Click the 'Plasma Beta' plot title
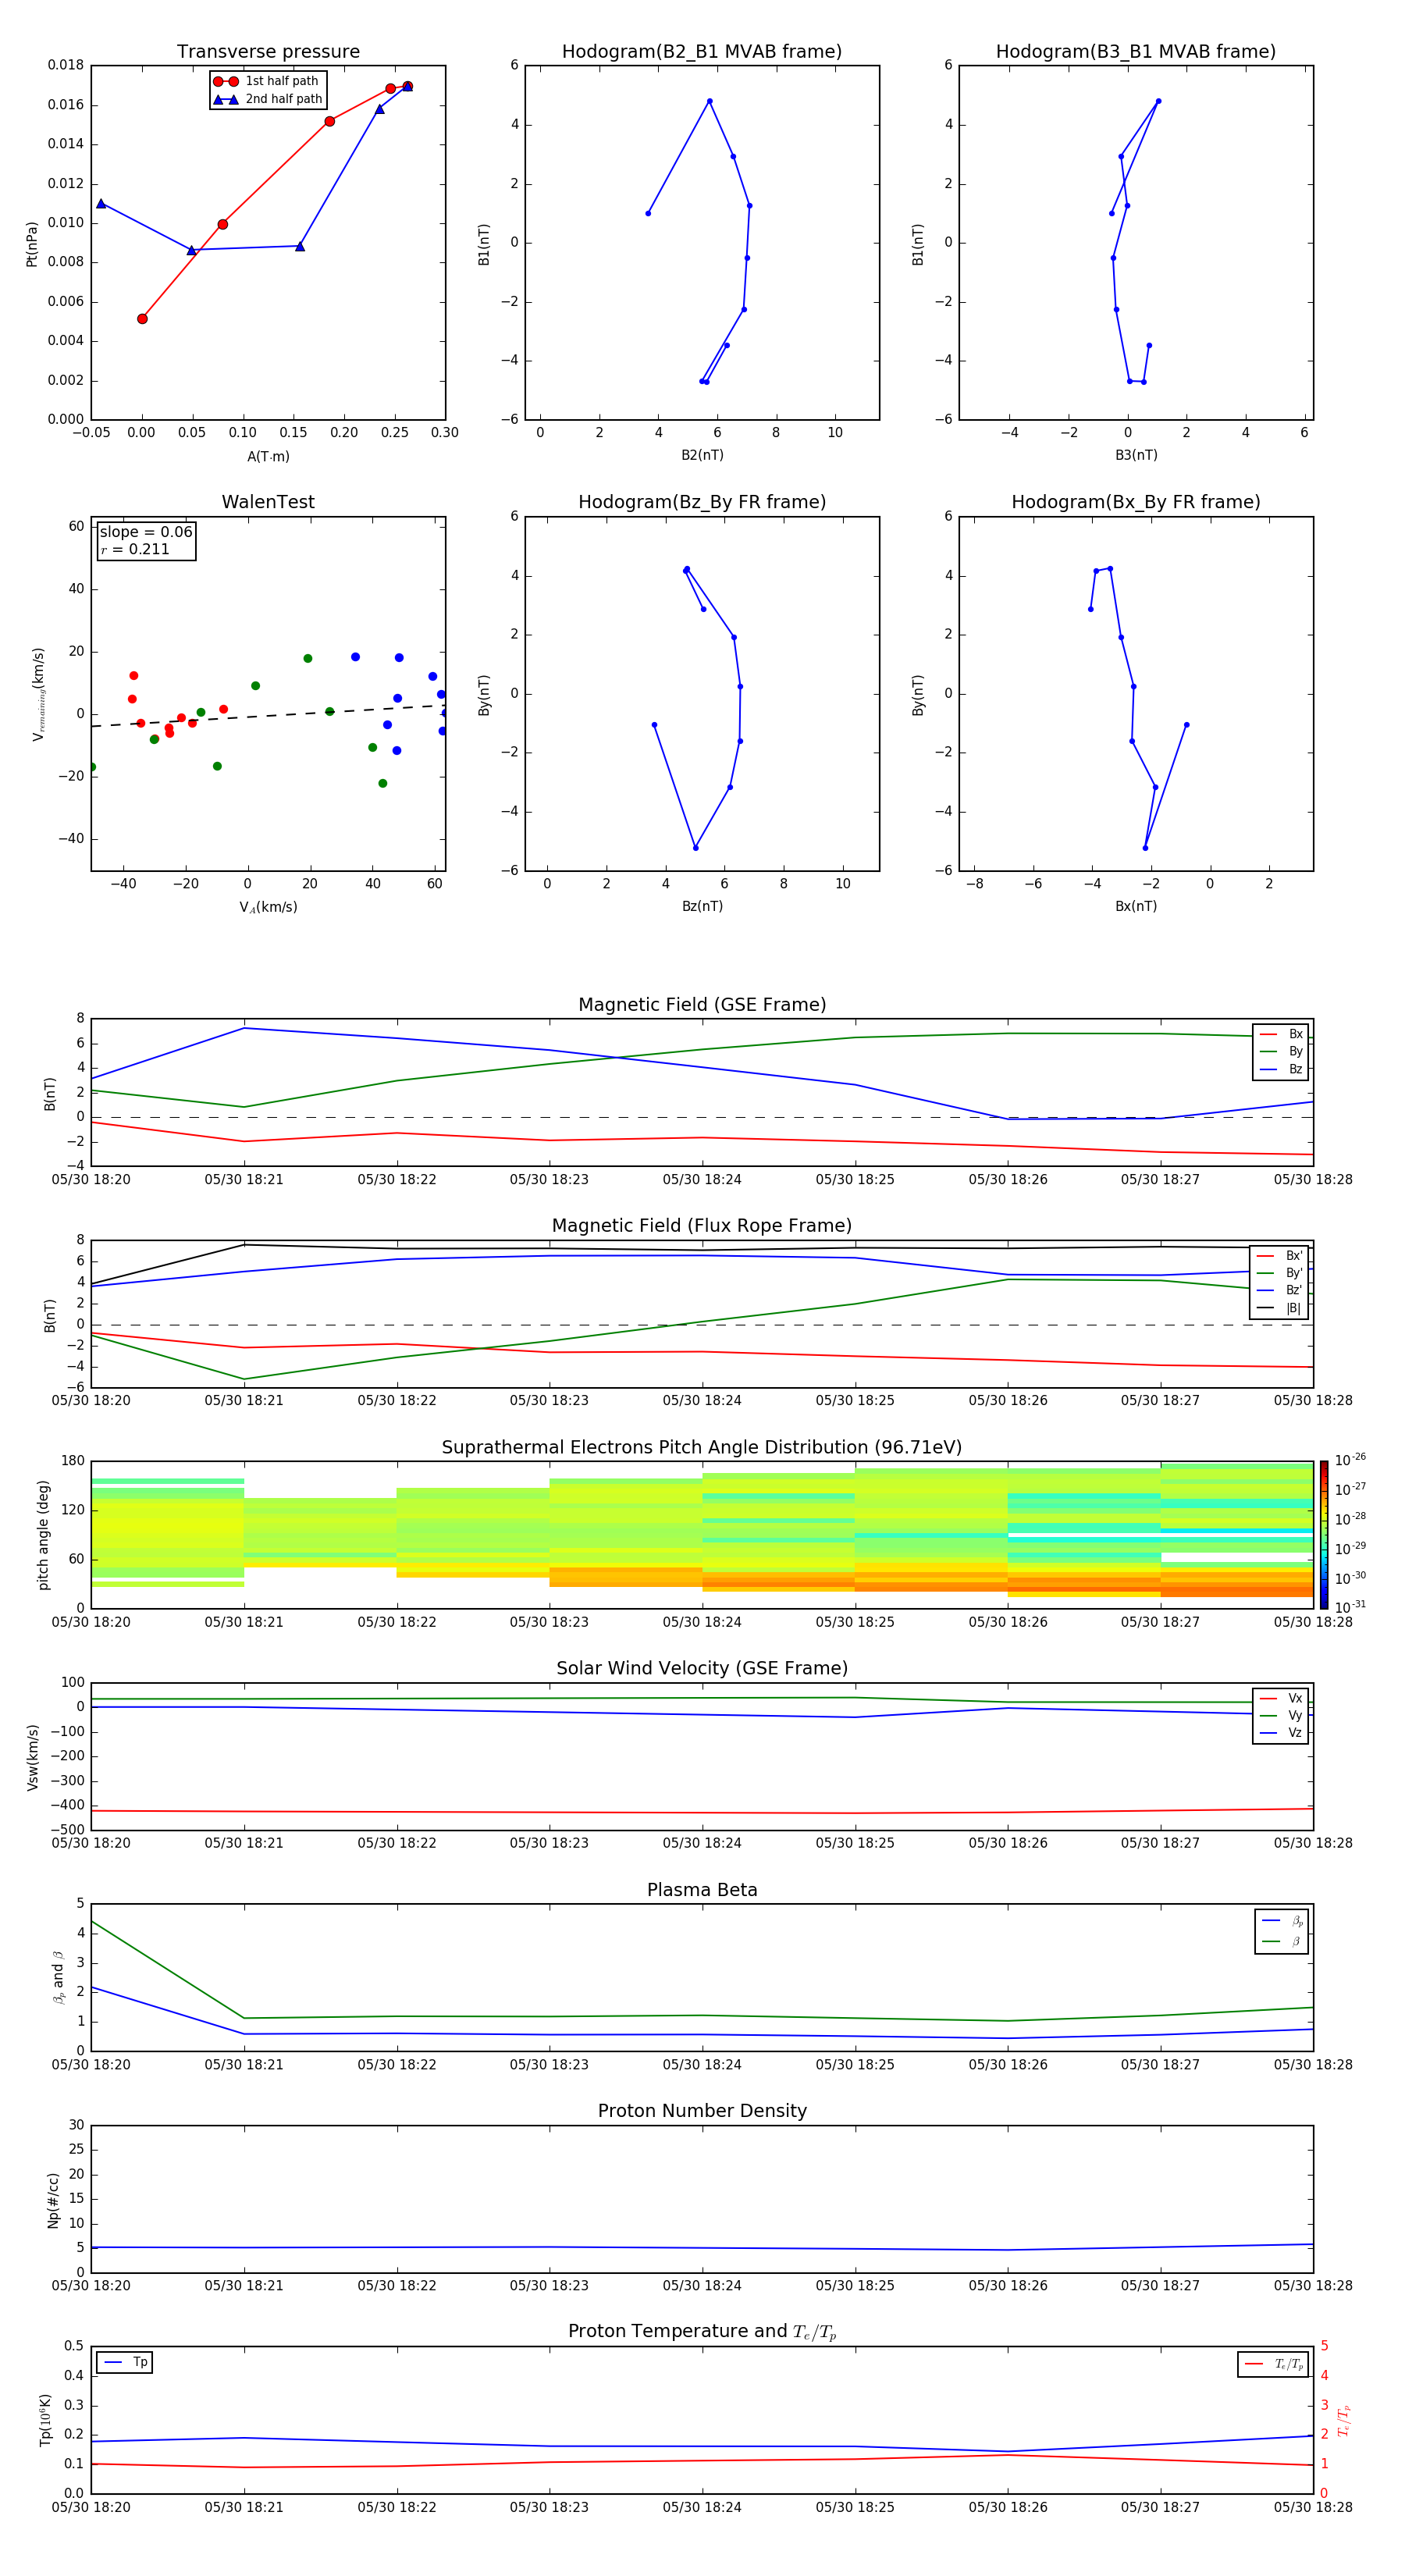Screen dimensions: 1405x2576 702,1891
